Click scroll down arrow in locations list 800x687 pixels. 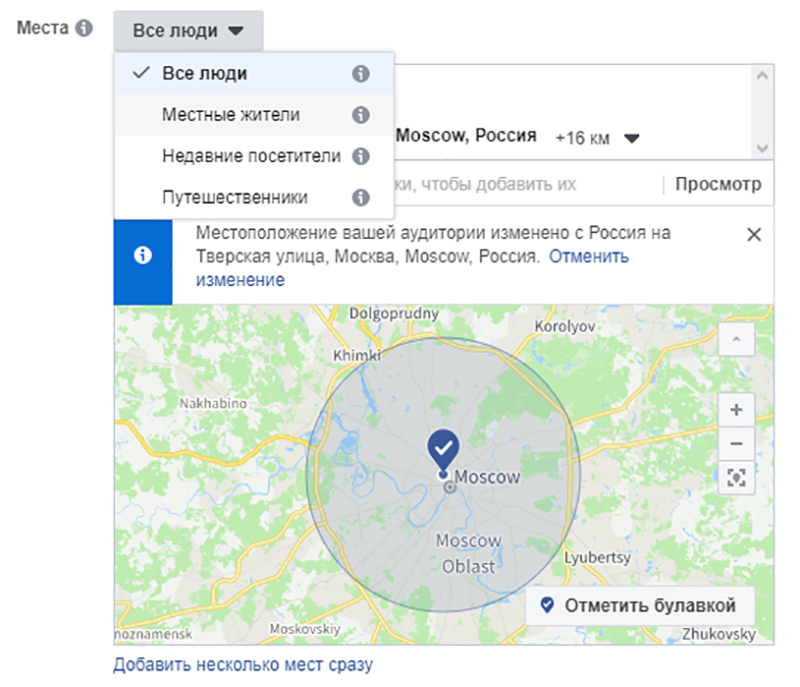click(x=762, y=148)
